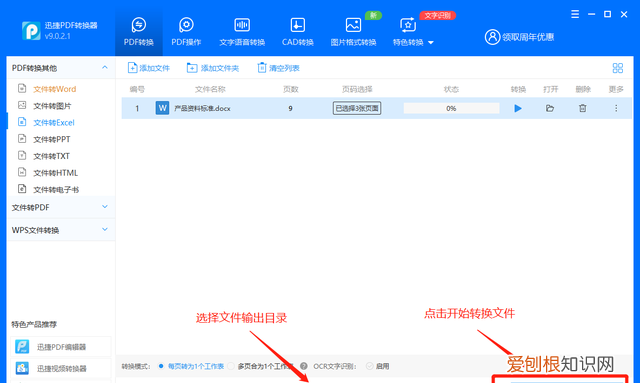Screen dimensions: 640x383
Task: Open 迅捷视频转换器 recommendation
Action: (61, 368)
